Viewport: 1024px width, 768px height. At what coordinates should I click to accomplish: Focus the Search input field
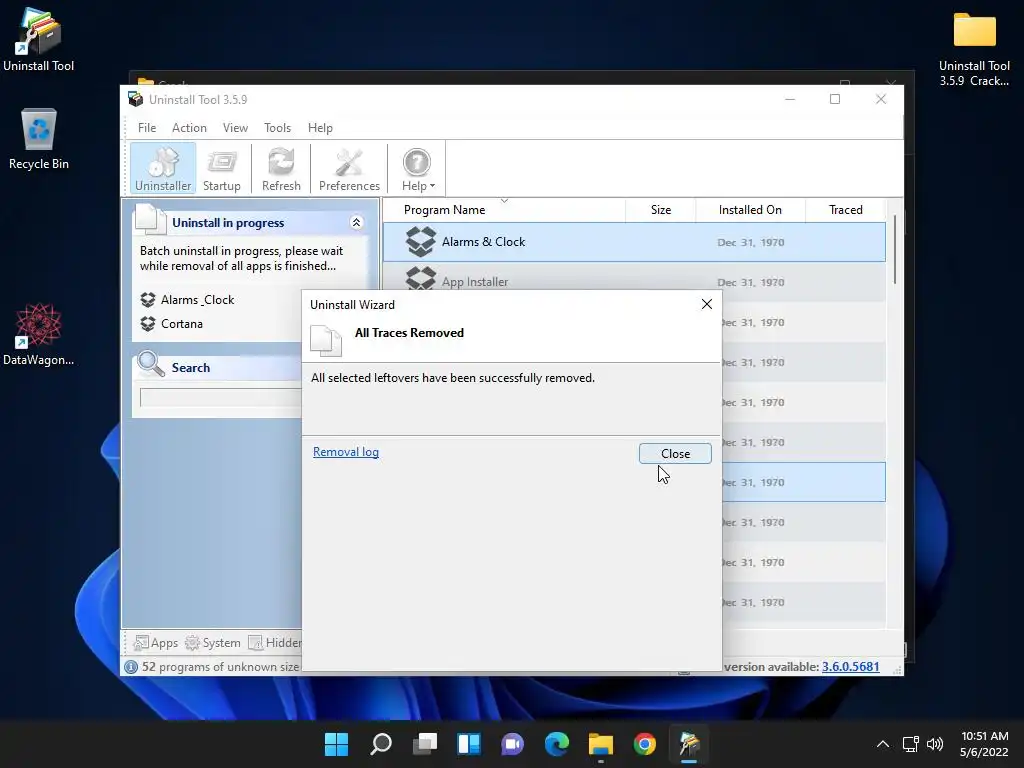click(221, 398)
